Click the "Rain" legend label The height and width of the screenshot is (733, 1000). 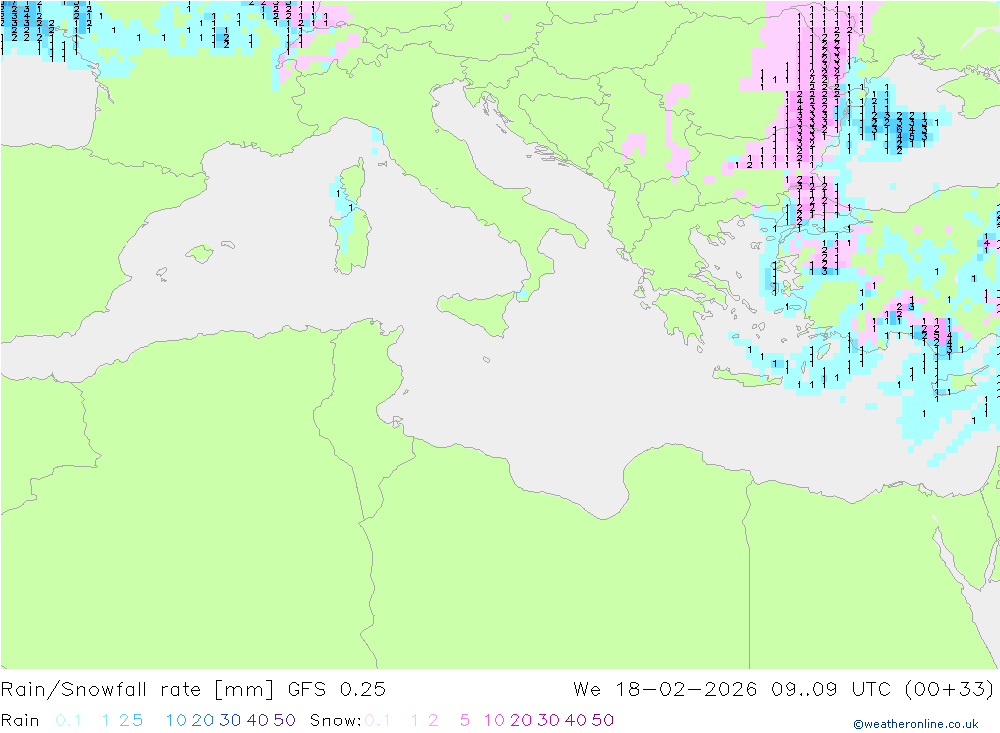tap(20, 720)
